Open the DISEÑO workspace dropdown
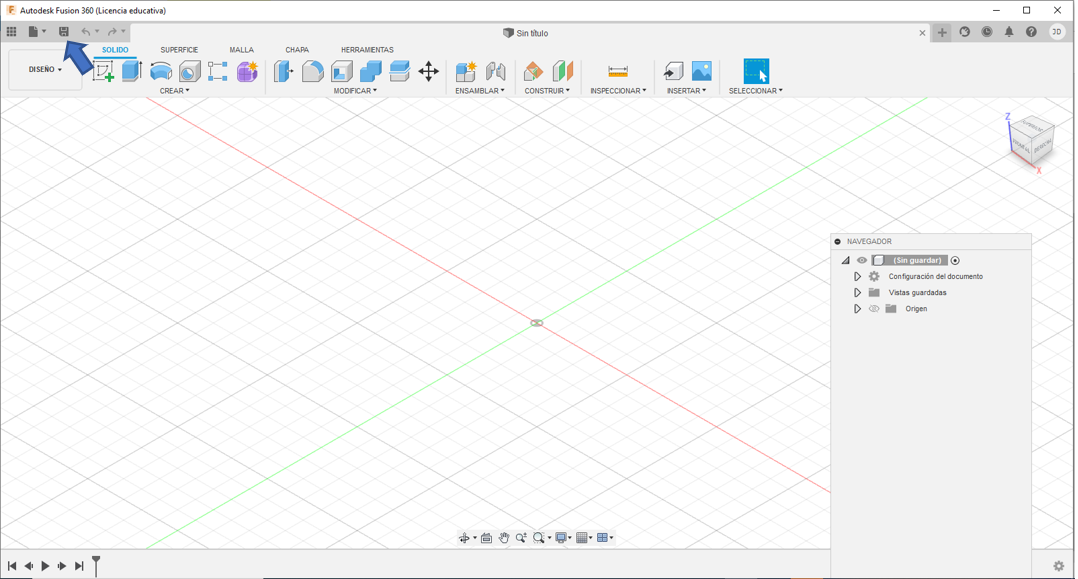The width and height of the screenshot is (1078, 579). 45,69
